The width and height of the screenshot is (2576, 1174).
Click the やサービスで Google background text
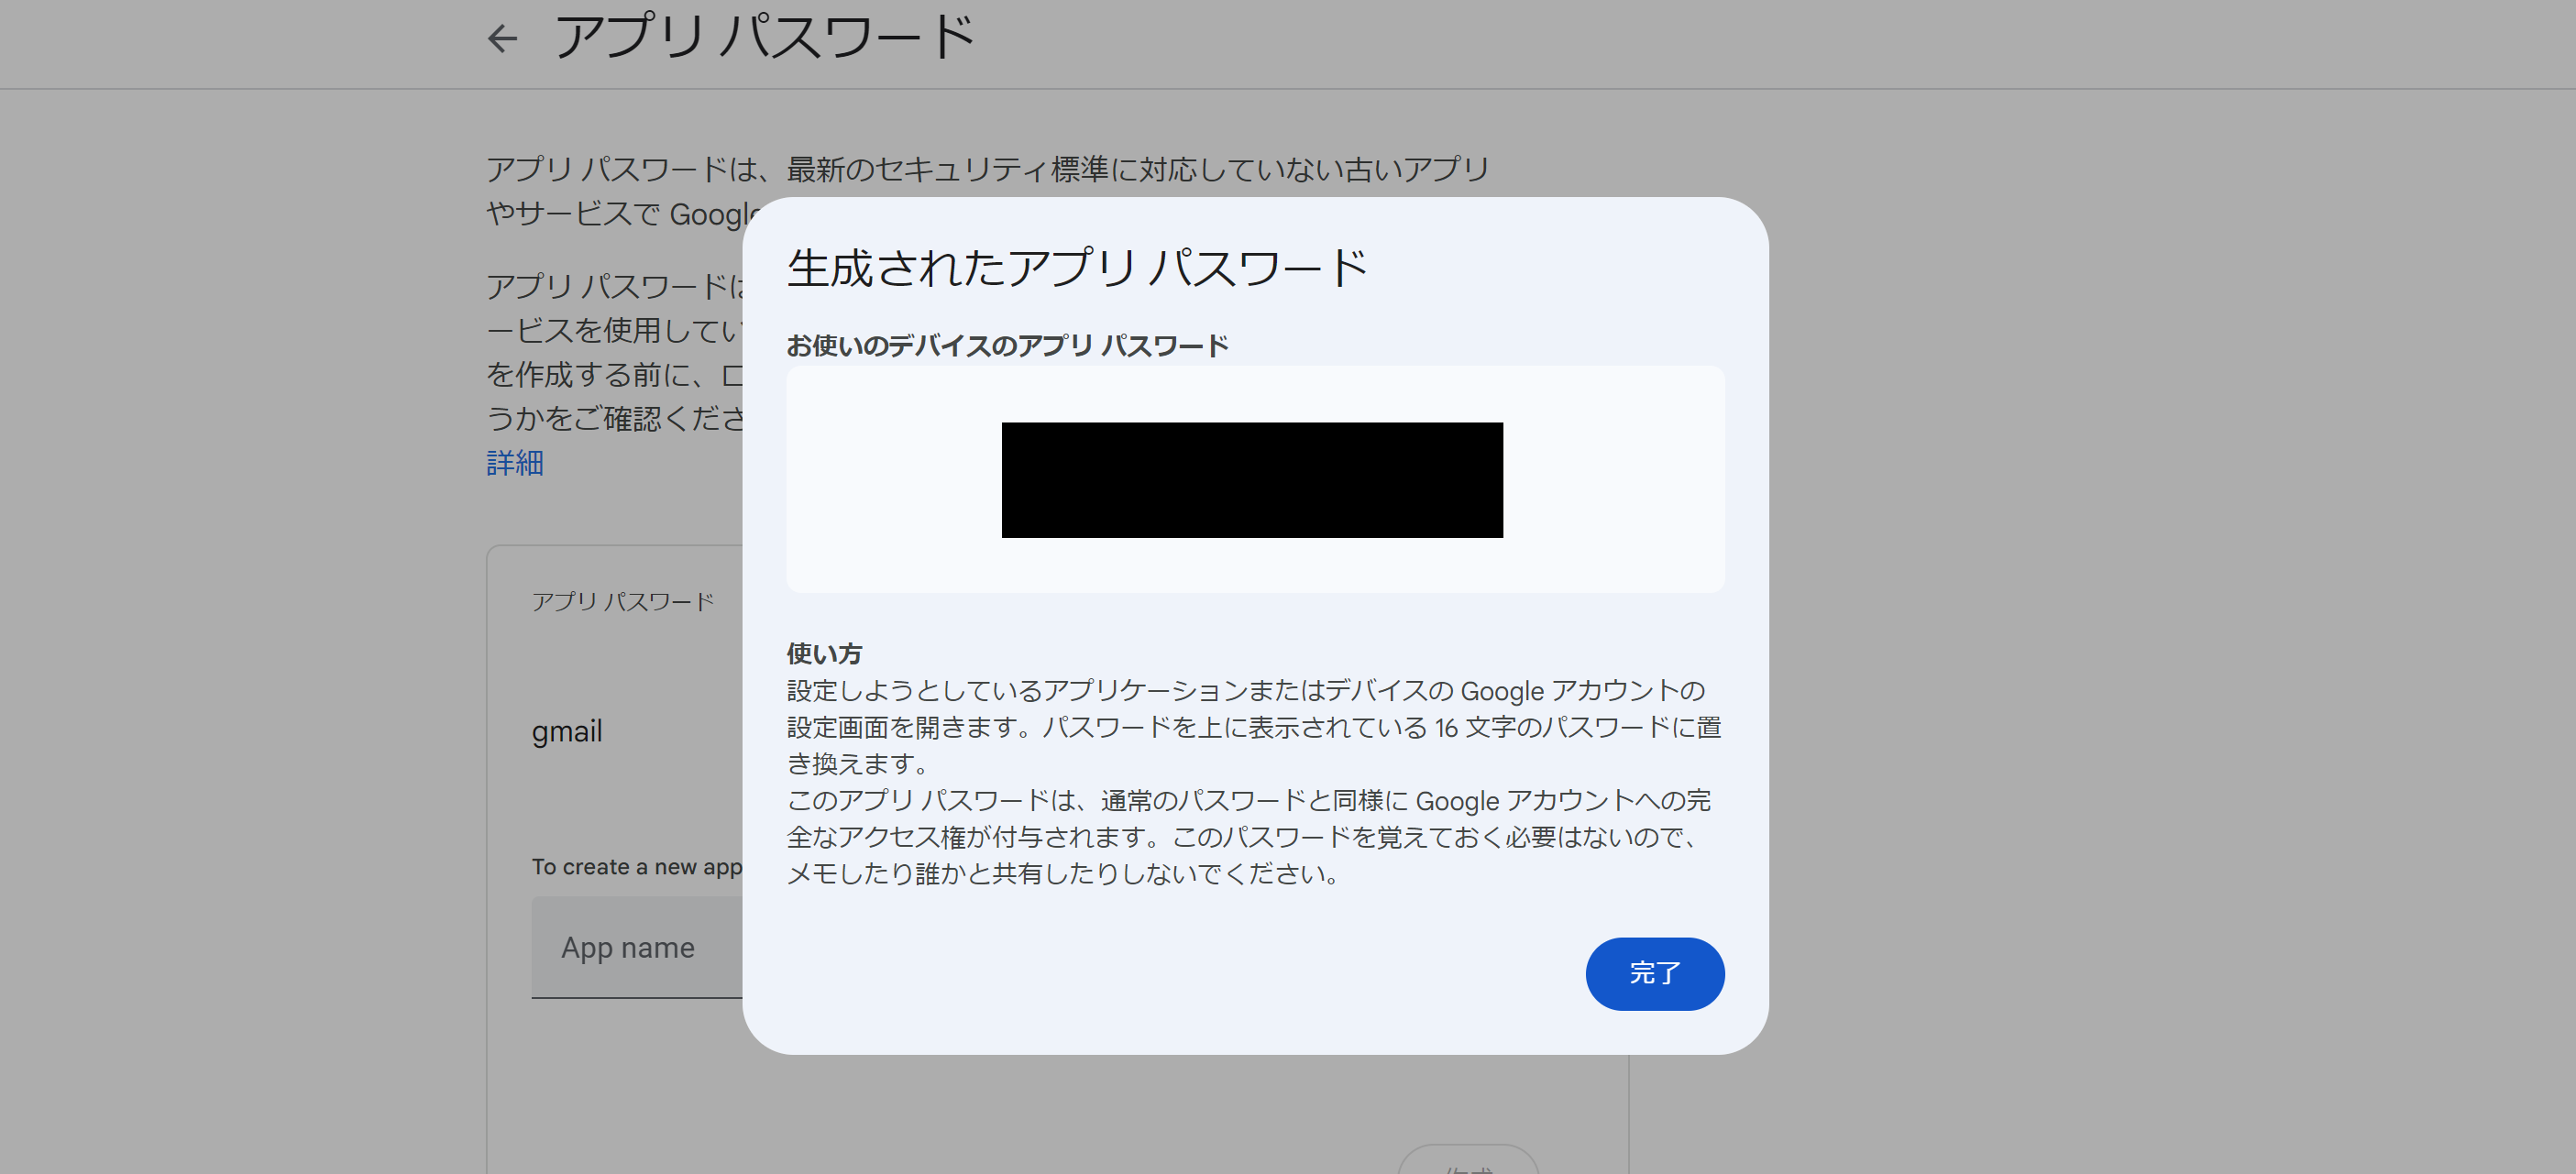tap(622, 213)
